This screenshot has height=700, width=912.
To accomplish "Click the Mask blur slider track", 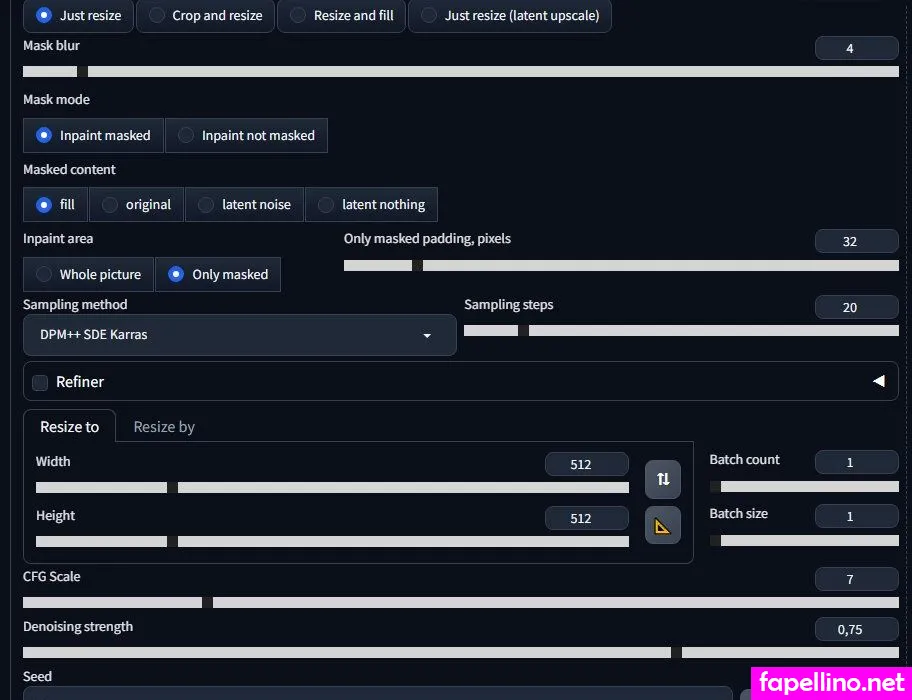I will [x=461, y=72].
